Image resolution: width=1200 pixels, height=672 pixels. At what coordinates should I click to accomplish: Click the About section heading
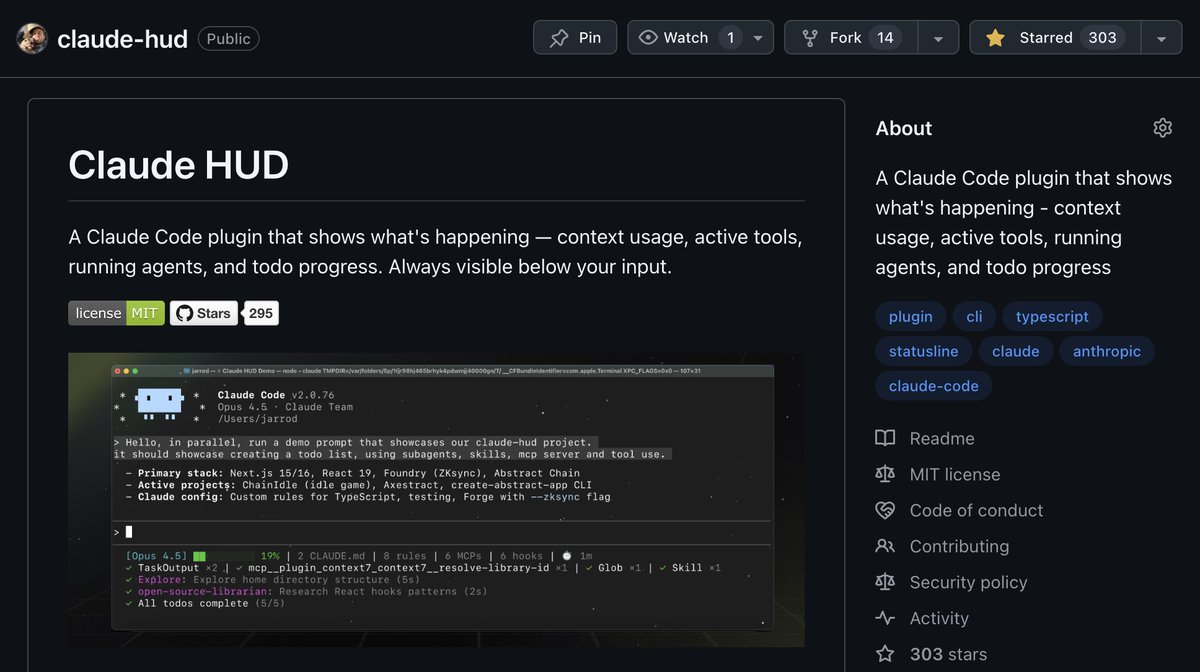point(904,128)
